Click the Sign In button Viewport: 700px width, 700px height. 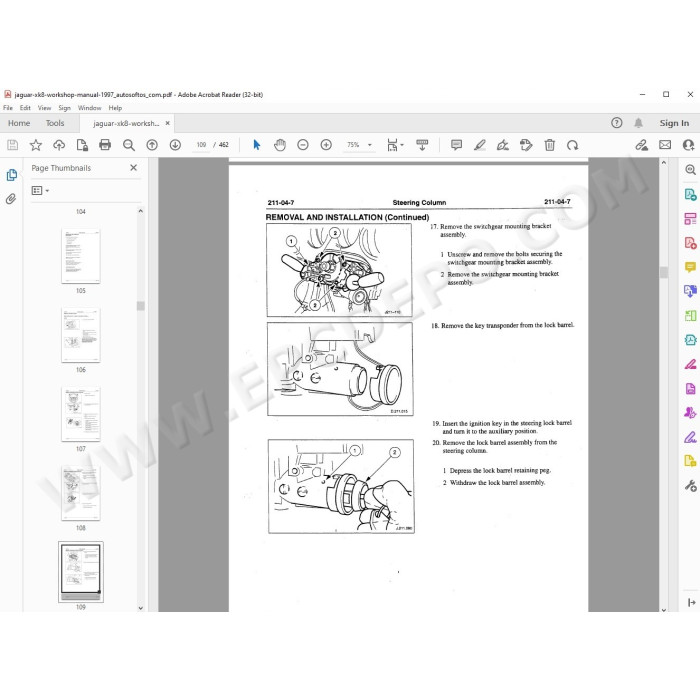(x=674, y=123)
